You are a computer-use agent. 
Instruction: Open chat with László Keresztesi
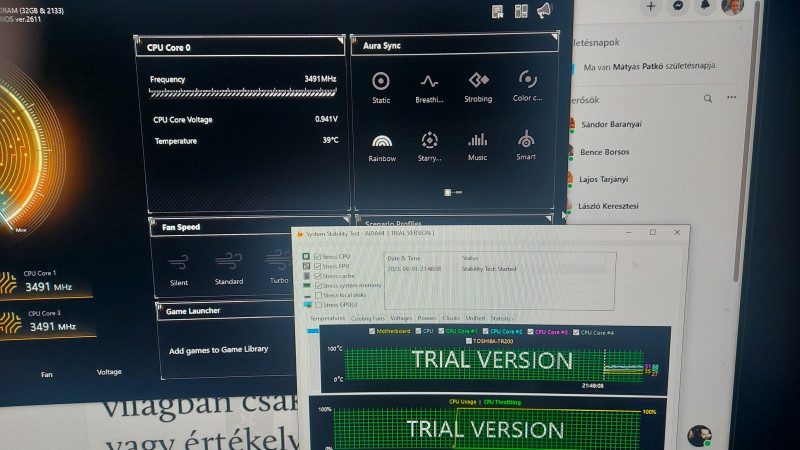click(x=608, y=206)
